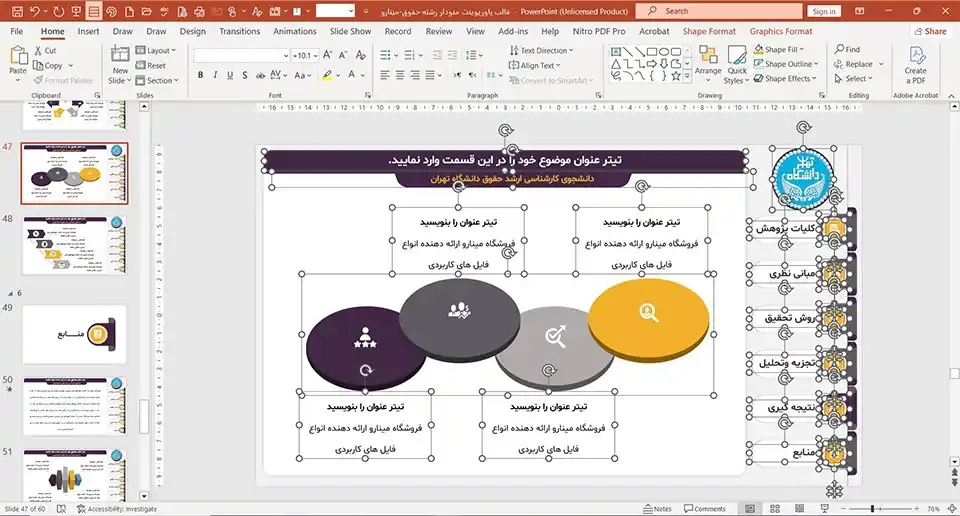Decrease the font size

343,55
